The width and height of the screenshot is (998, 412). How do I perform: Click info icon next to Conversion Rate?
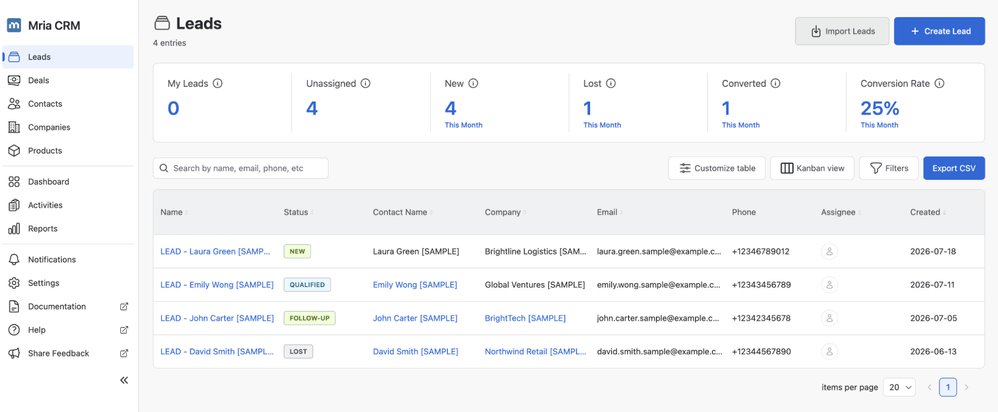pos(939,83)
